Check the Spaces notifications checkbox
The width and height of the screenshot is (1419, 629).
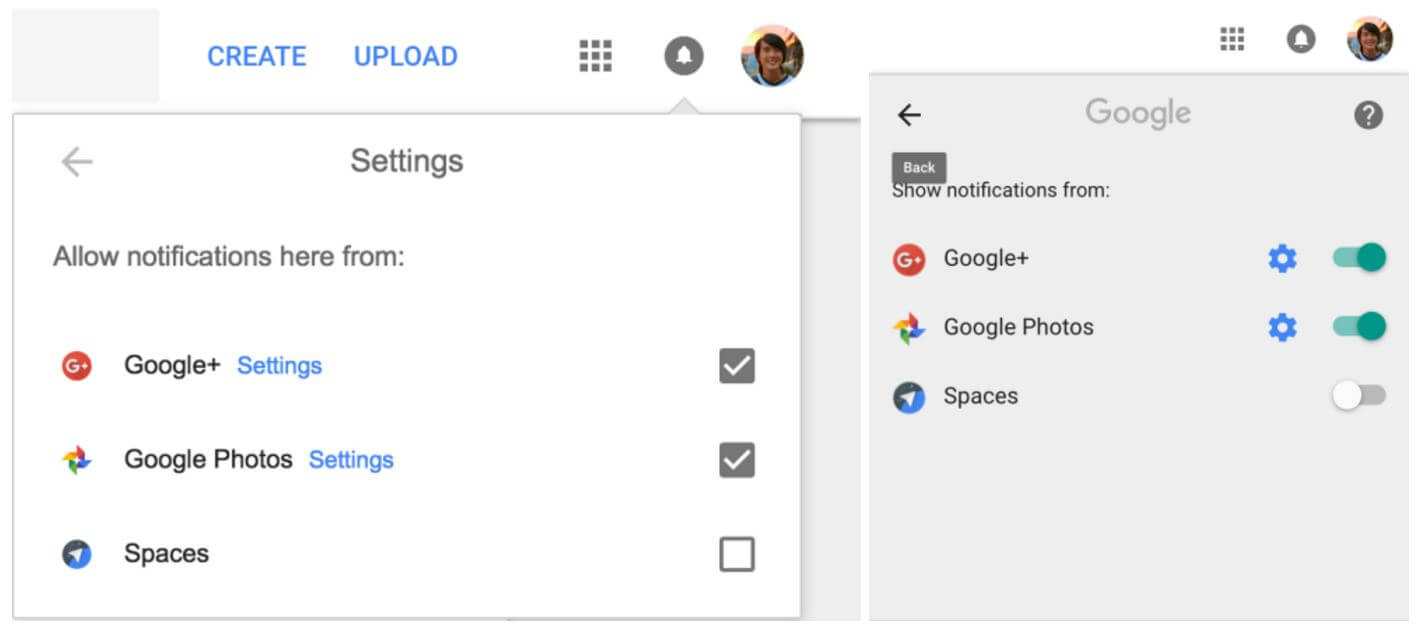(x=737, y=554)
